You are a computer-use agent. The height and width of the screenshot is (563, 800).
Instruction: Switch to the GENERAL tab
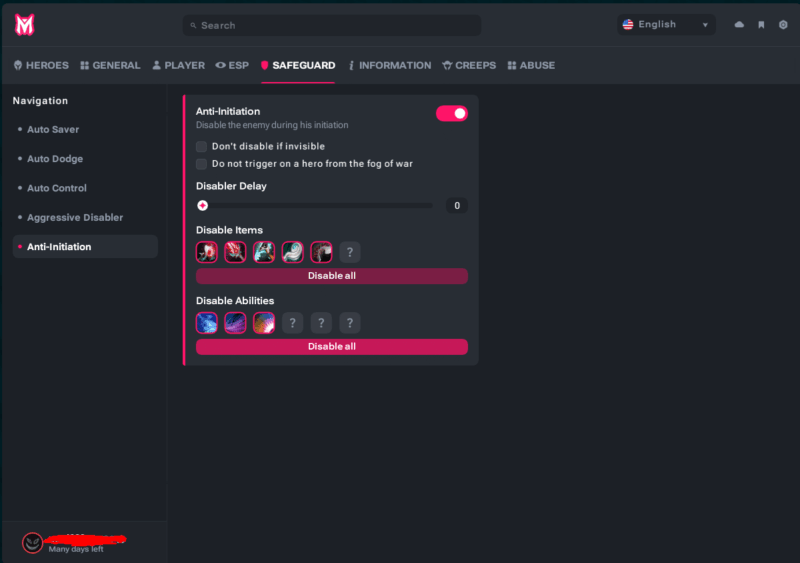110,65
